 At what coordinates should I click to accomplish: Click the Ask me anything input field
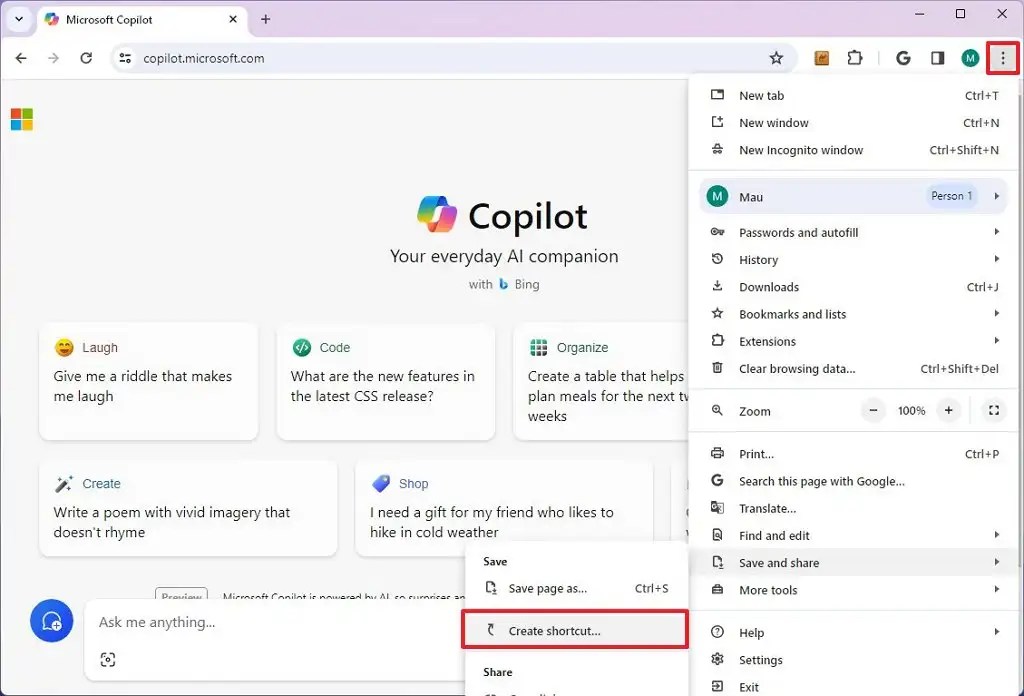tap(250, 621)
